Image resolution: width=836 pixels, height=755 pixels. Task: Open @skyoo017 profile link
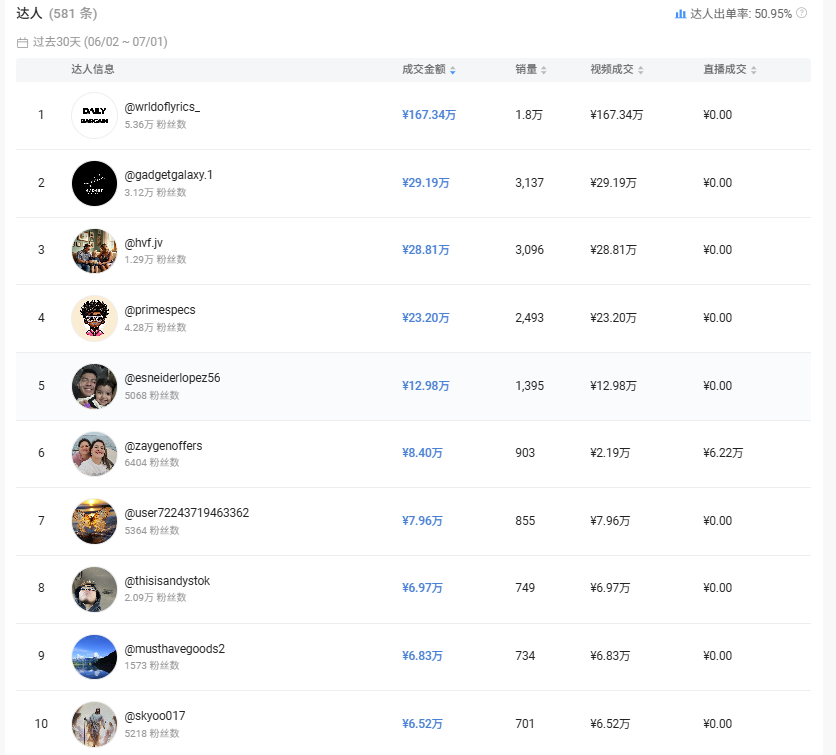pyautogui.click(x=155, y=716)
